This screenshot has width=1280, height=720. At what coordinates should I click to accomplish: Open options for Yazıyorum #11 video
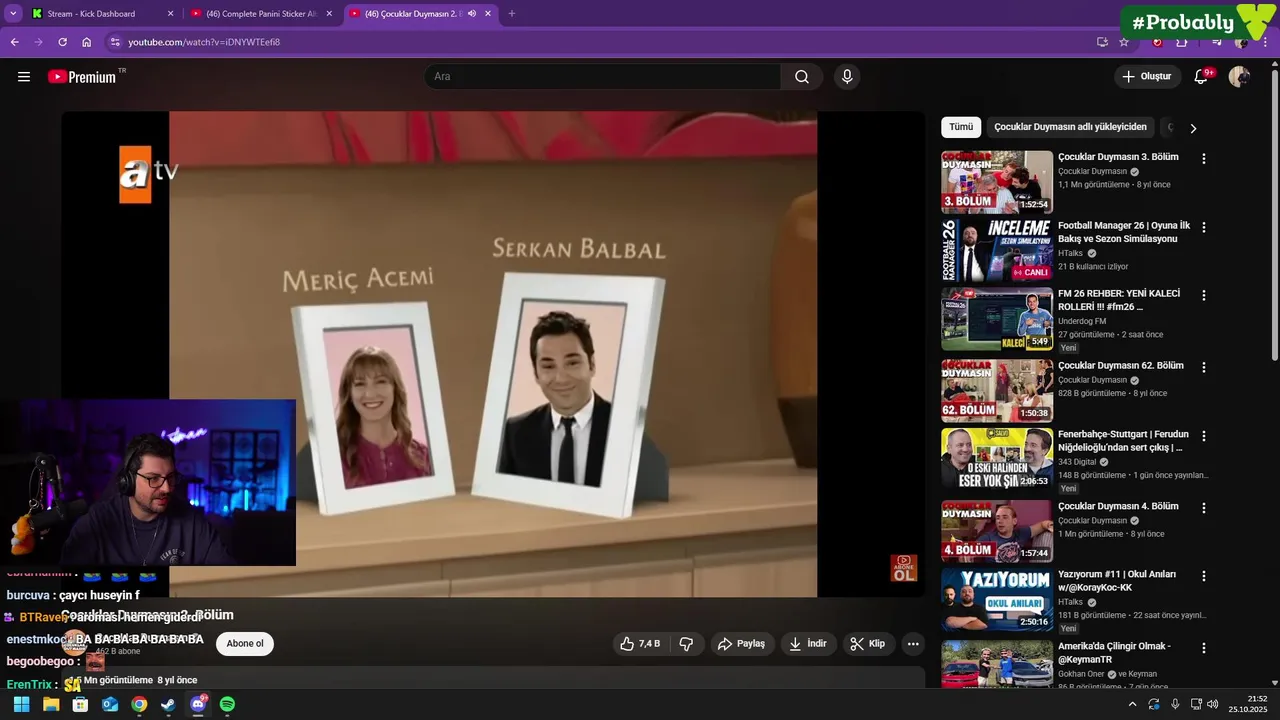point(1204,577)
